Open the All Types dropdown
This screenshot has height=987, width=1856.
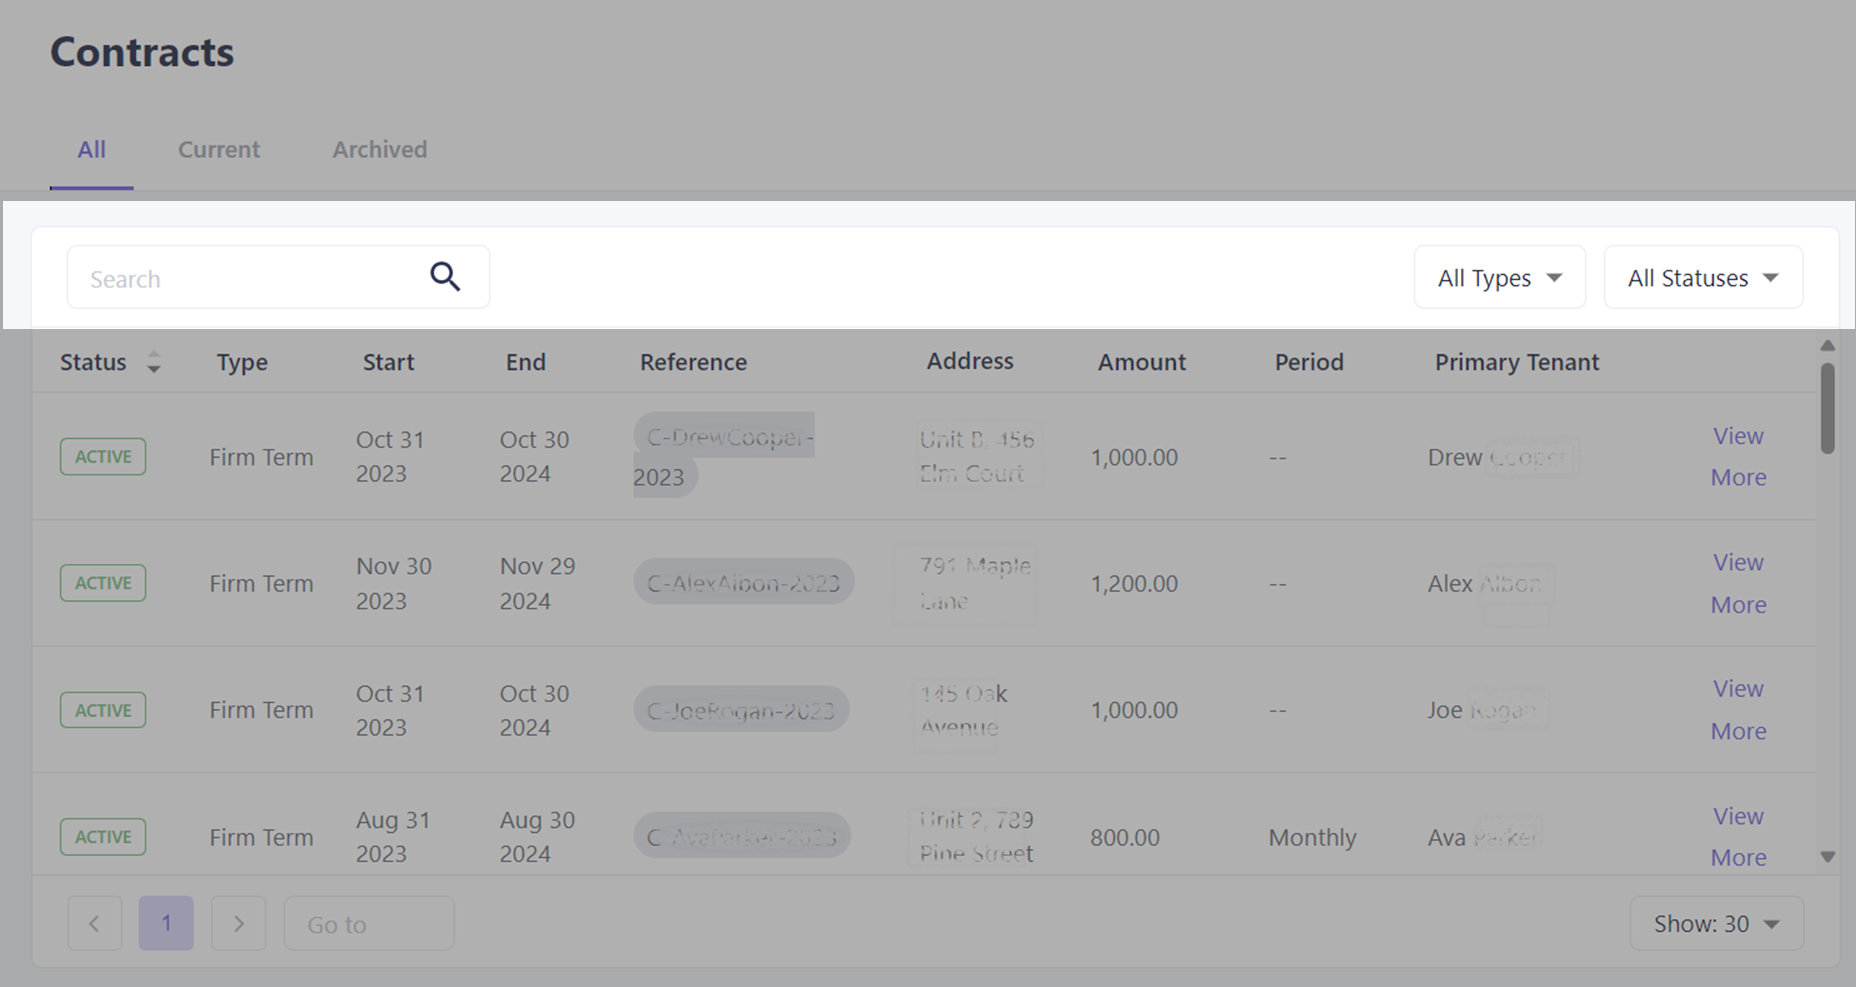1499,278
